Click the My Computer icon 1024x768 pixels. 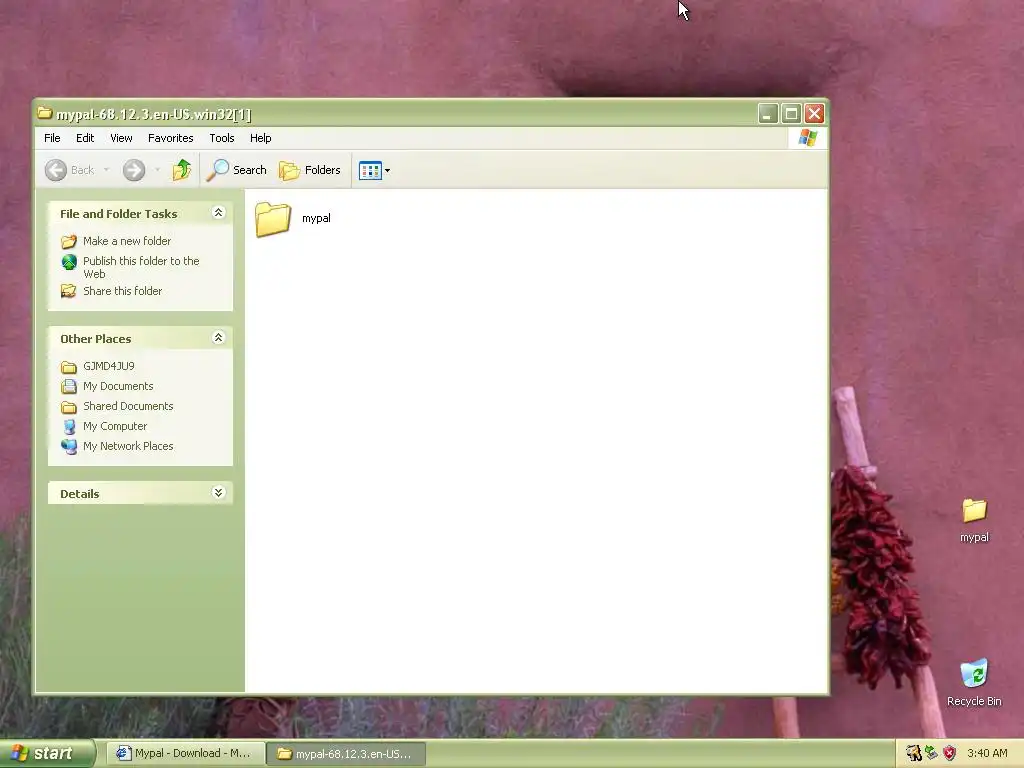69,427
